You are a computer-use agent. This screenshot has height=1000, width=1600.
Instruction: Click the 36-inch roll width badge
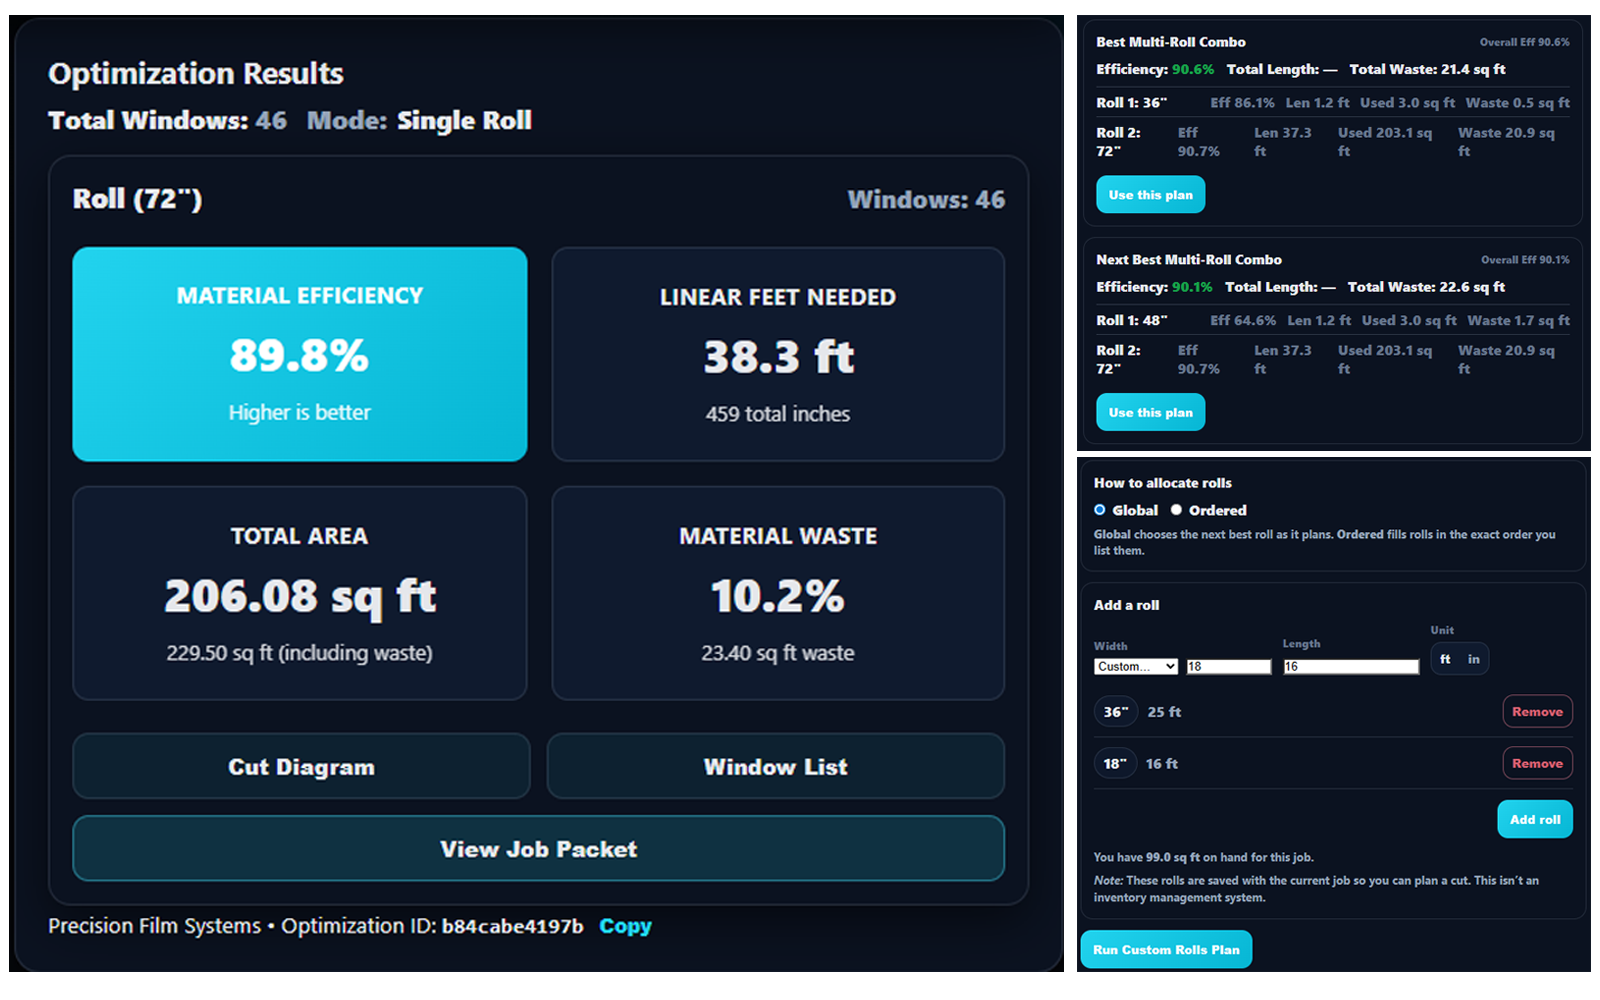pyautogui.click(x=1116, y=711)
